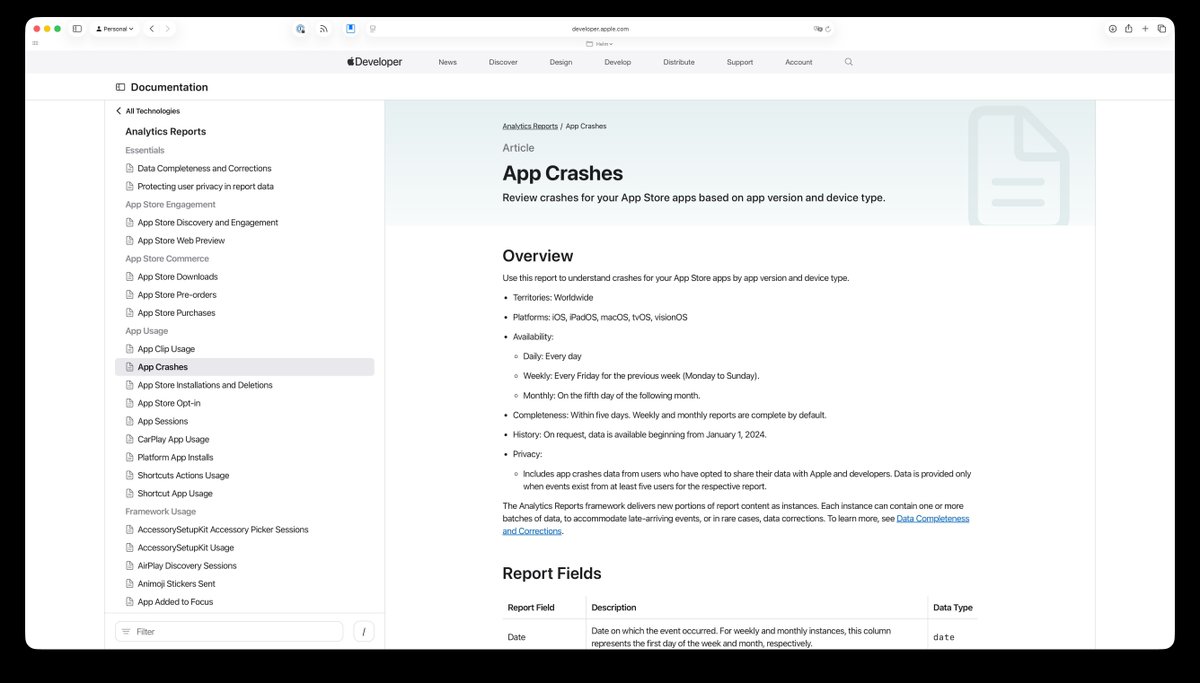Screen dimensions: 1200x683
Task: Toggle Documentation navigator sidebar icon
Action: click(120, 87)
